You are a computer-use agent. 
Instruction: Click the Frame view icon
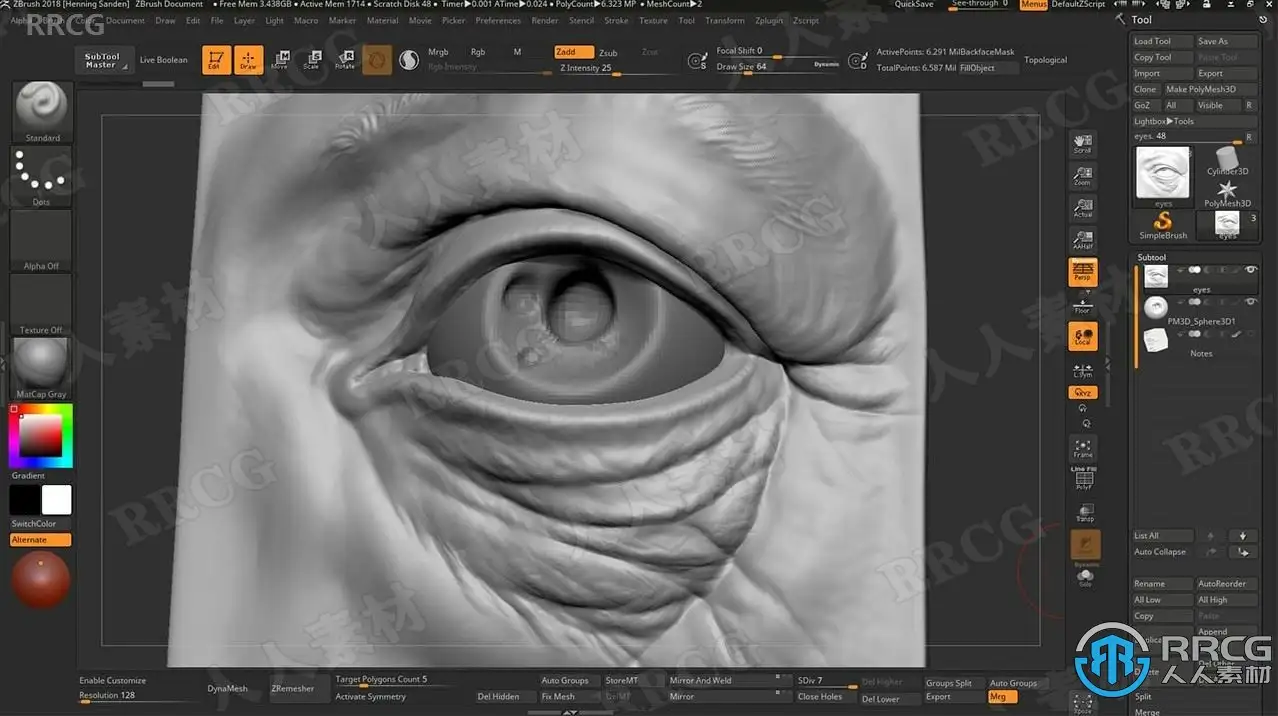coord(1083,447)
